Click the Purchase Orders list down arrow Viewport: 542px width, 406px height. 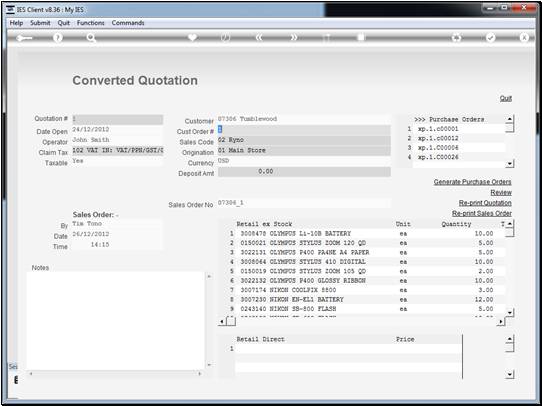510,164
